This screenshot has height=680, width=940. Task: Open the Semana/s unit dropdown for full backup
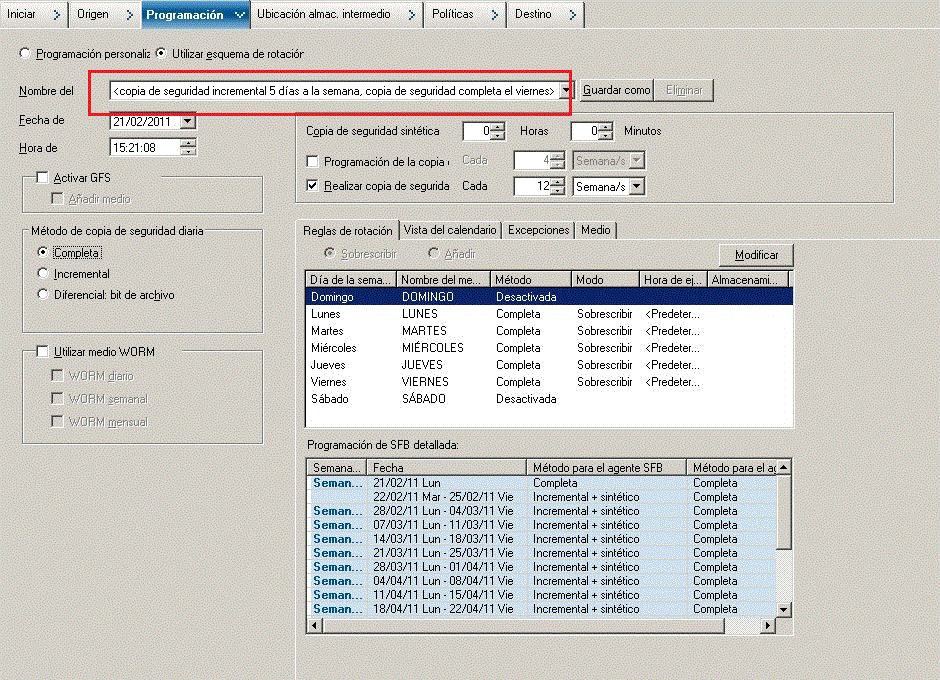click(x=637, y=187)
